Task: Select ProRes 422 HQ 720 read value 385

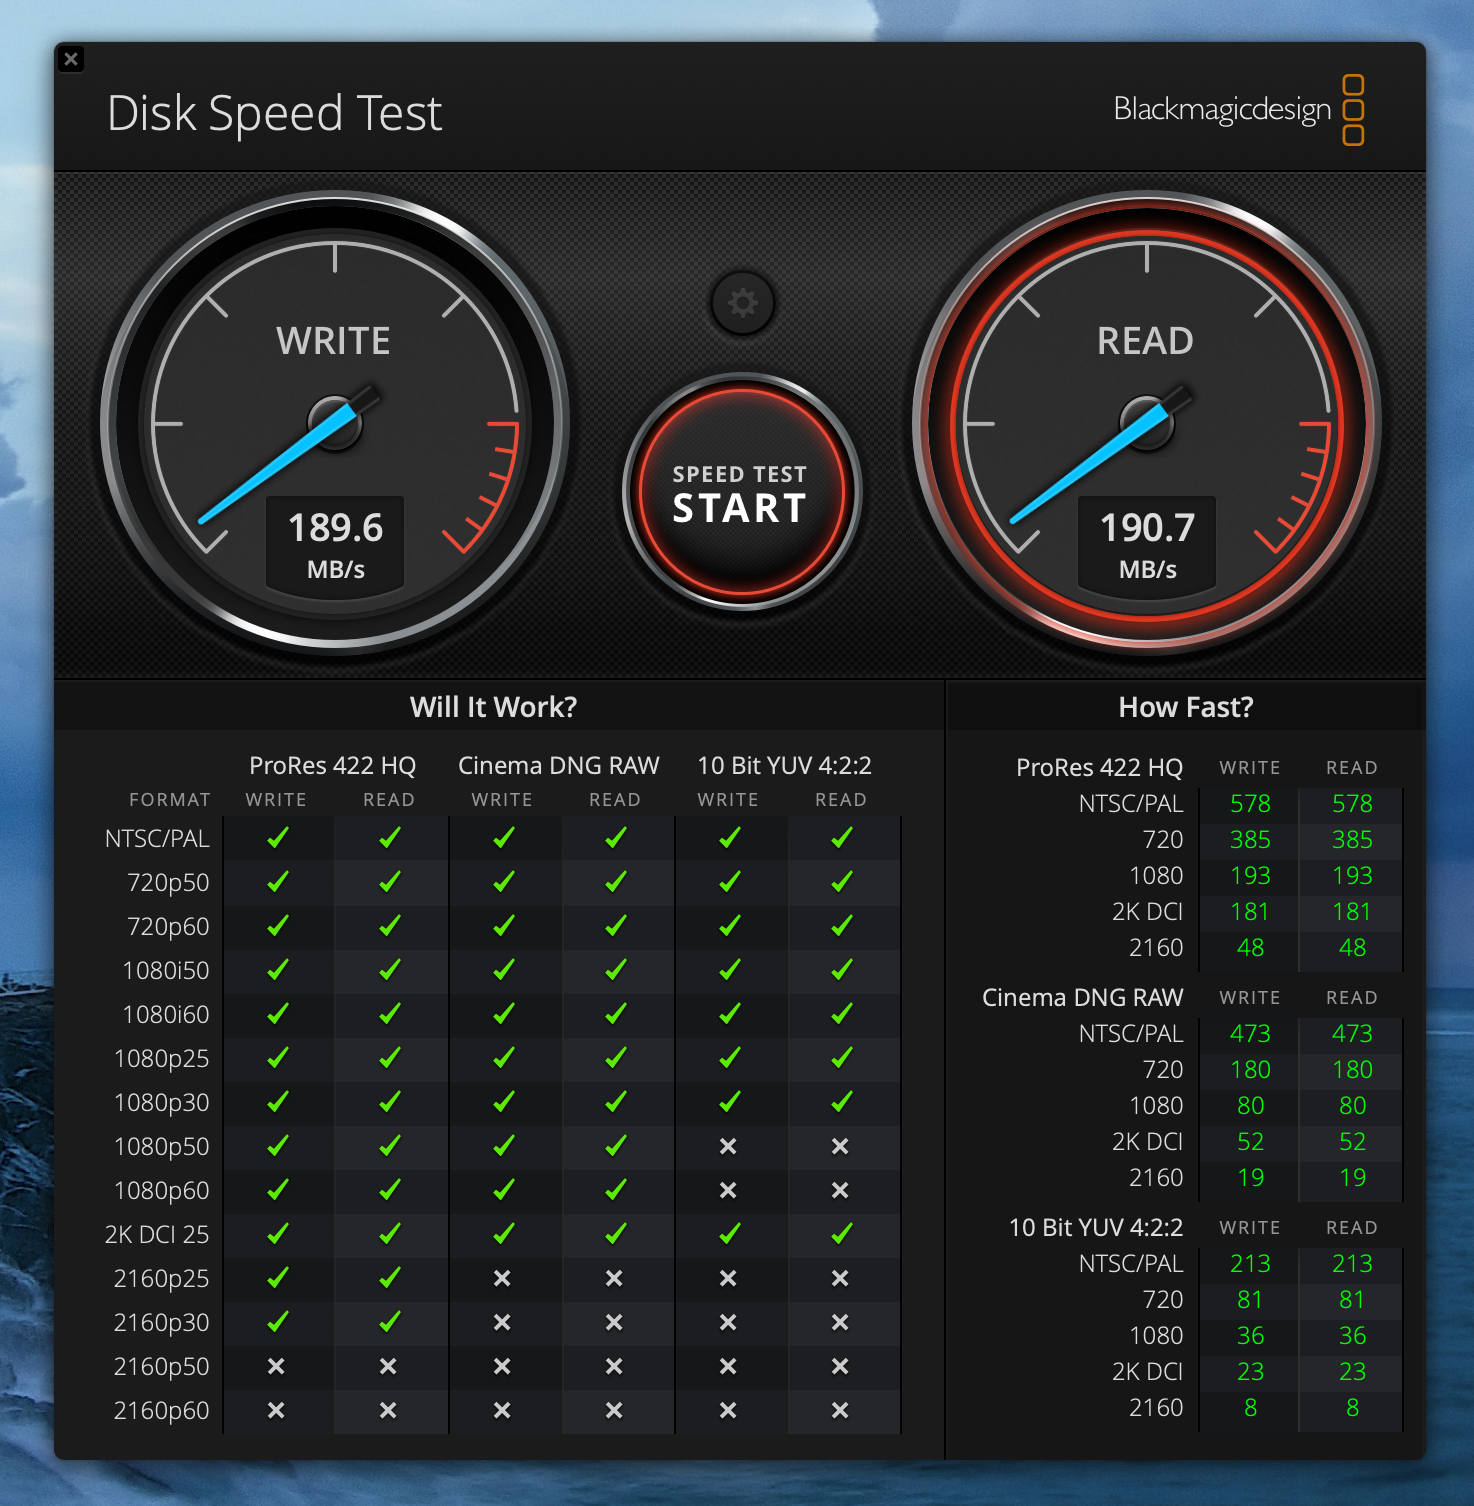Action: [x=1352, y=839]
